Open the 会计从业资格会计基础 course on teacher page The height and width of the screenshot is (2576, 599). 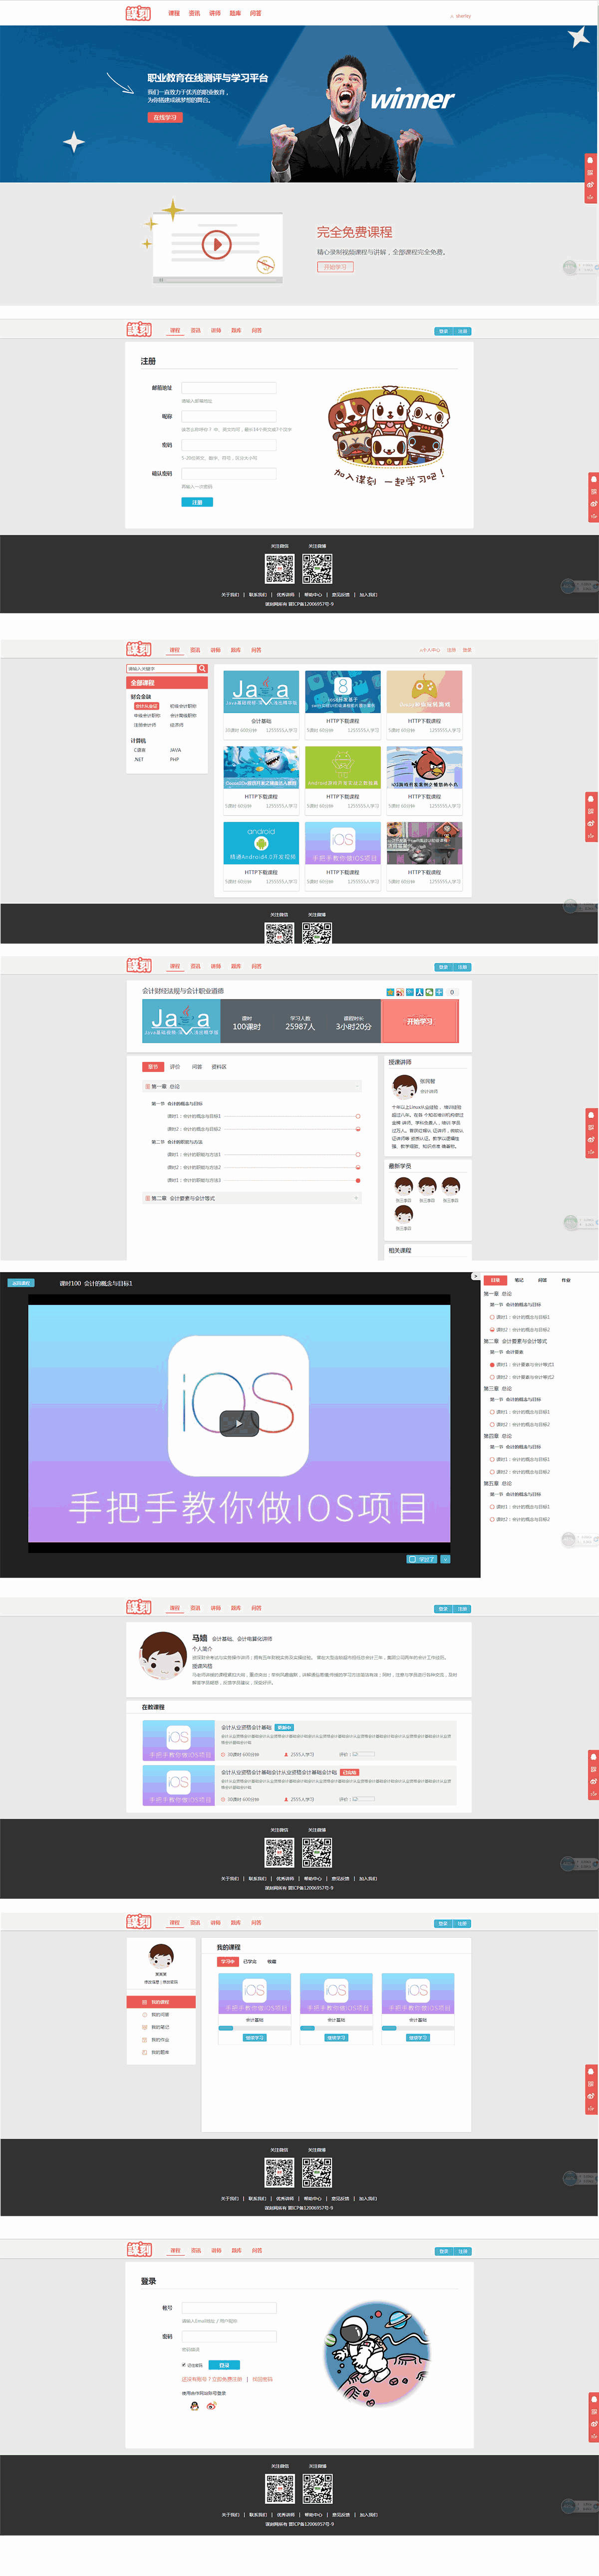point(246,1727)
